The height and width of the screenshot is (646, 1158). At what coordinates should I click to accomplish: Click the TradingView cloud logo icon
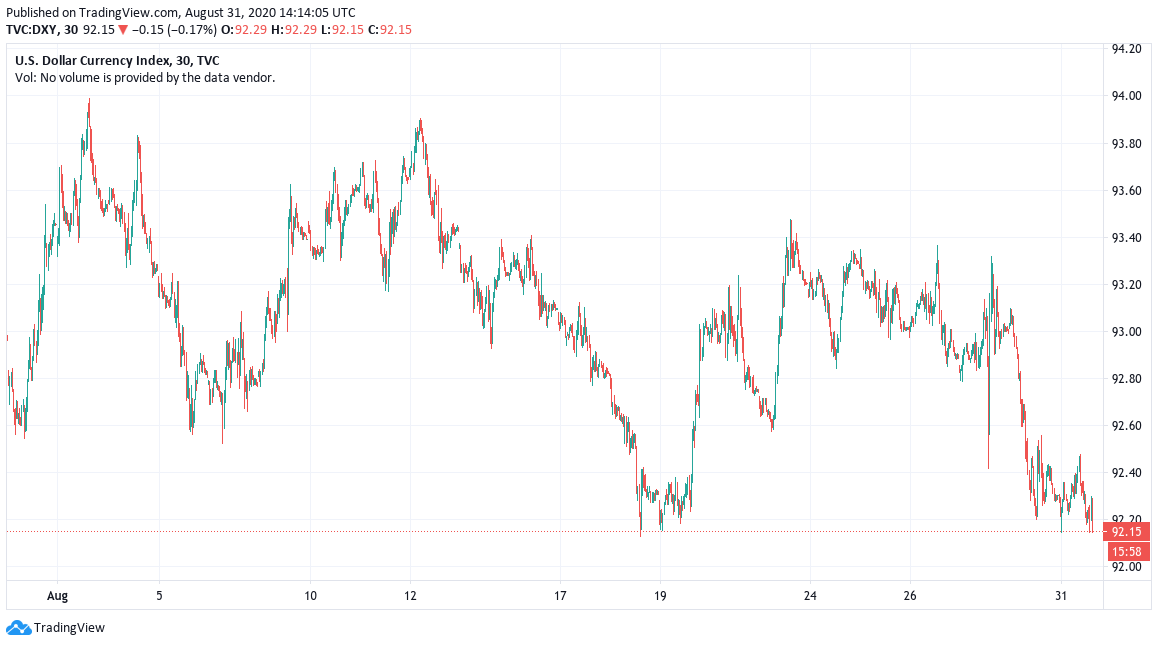(18, 628)
